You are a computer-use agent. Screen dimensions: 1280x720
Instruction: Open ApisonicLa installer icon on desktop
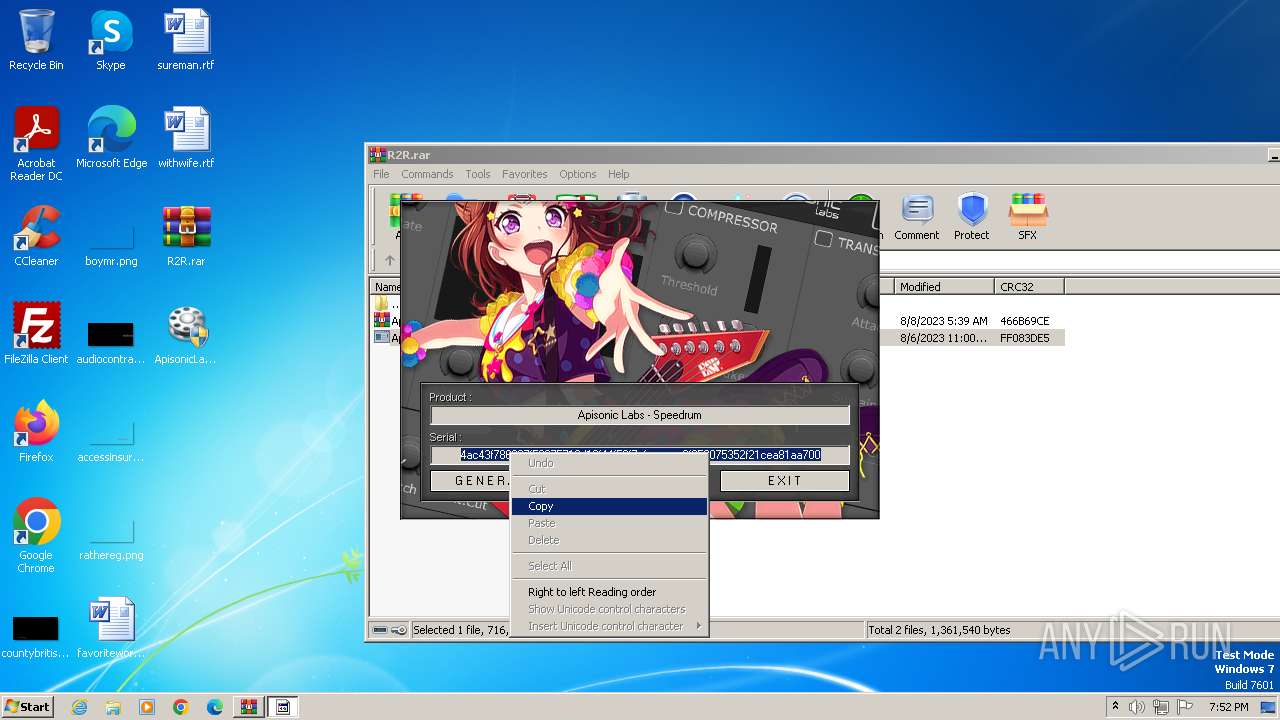click(x=186, y=334)
